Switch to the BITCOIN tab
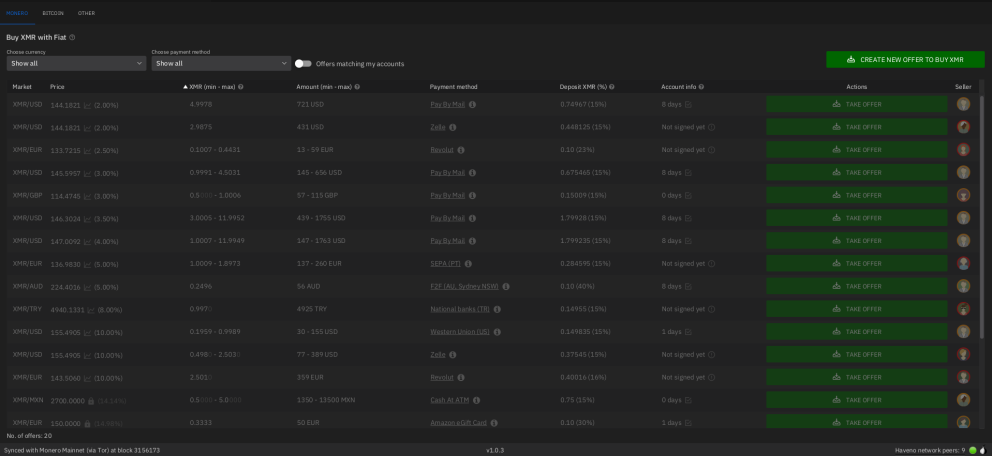Viewport: 992px width, 456px height. pos(53,13)
